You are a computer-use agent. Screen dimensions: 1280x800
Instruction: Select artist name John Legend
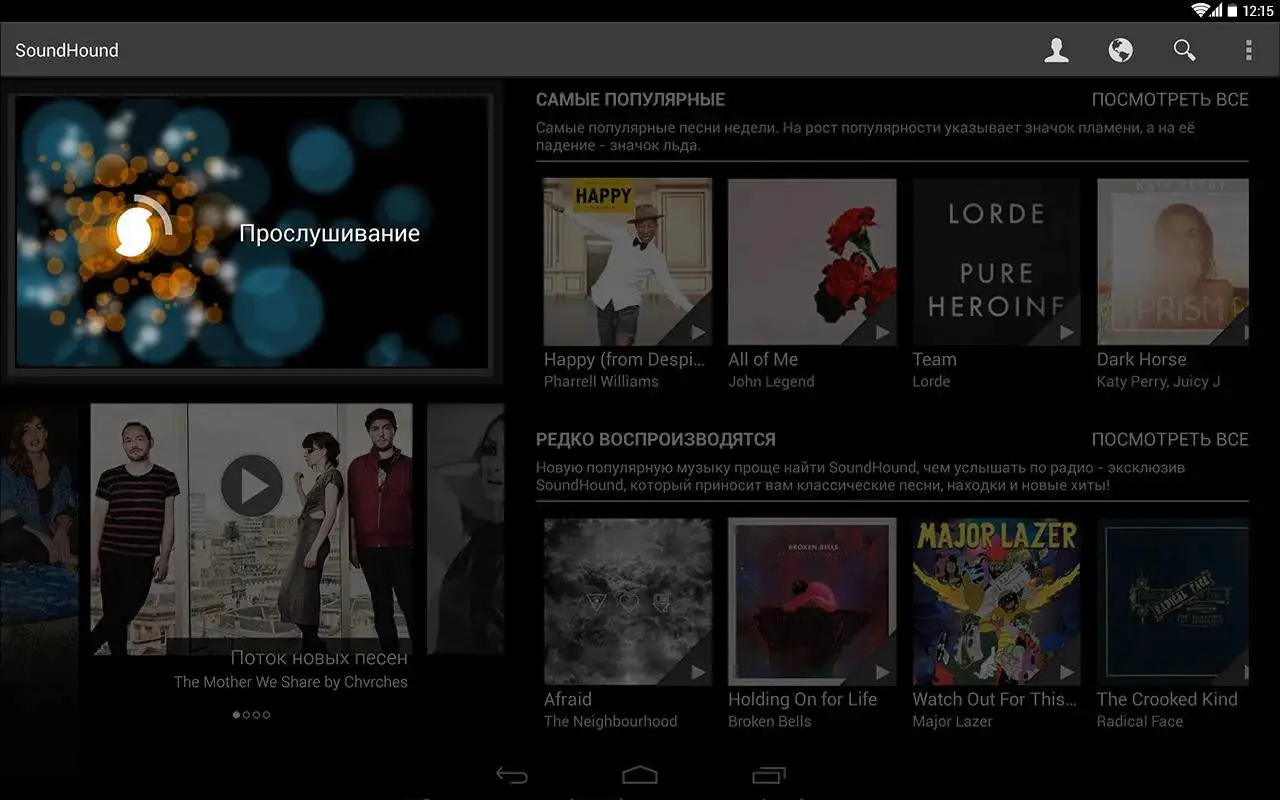click(771, 382)
